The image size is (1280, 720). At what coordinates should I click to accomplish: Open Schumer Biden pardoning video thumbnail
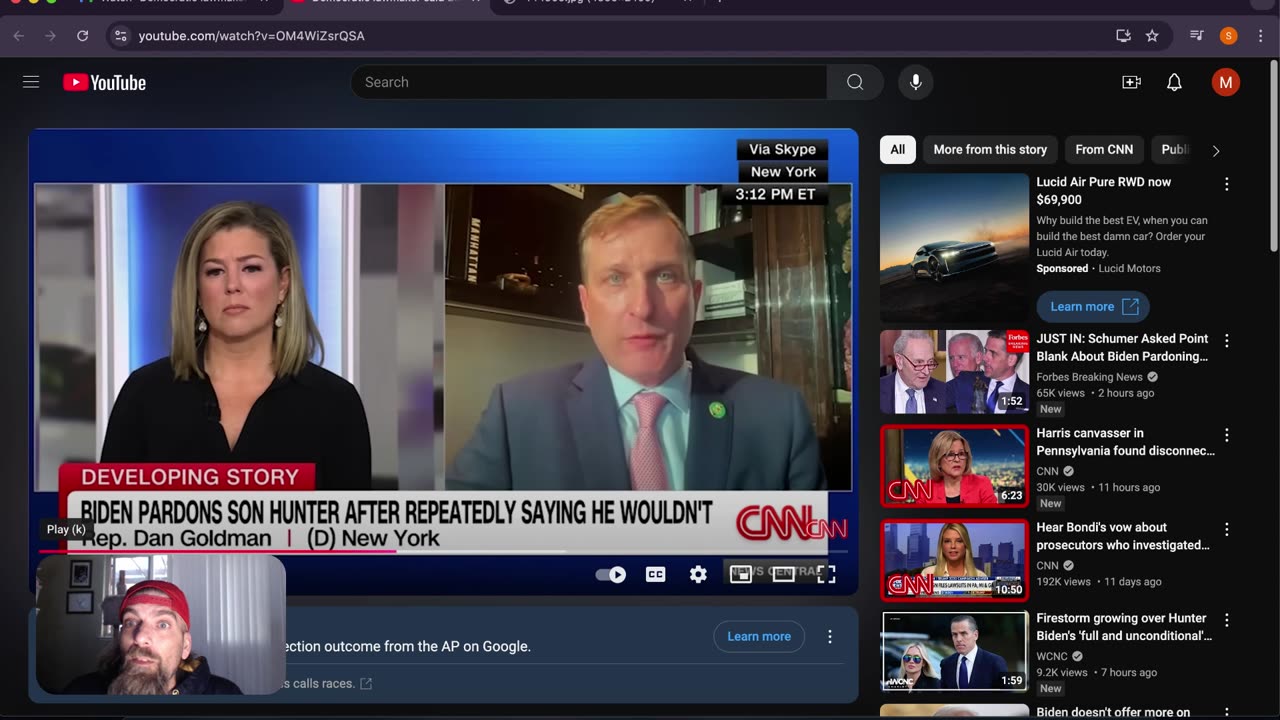(954, 372)
